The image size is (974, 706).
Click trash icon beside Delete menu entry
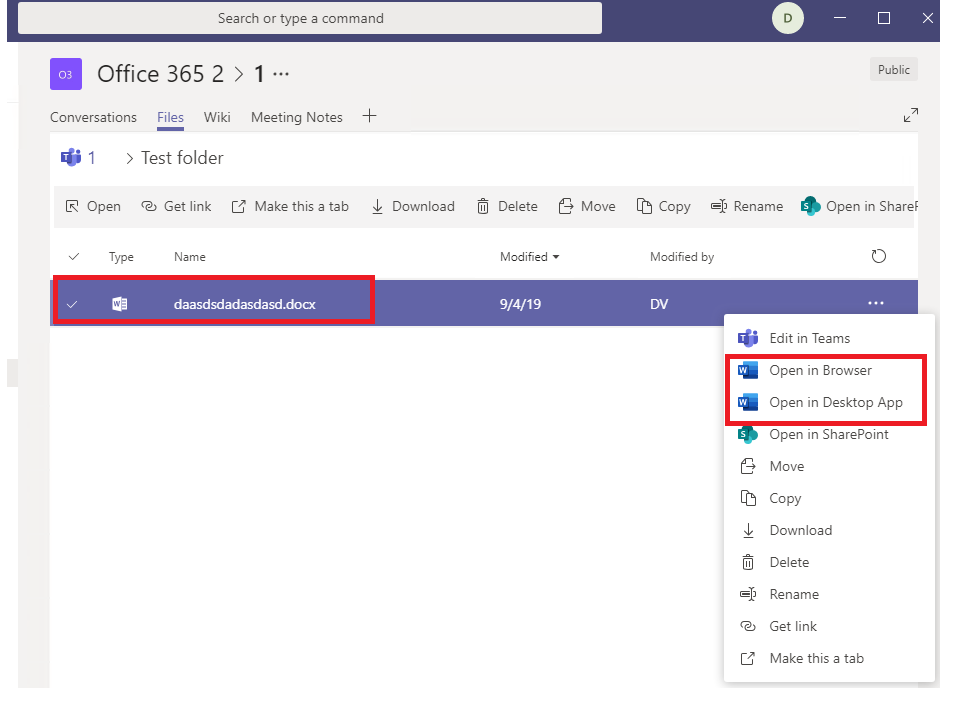tap(748, 563)
